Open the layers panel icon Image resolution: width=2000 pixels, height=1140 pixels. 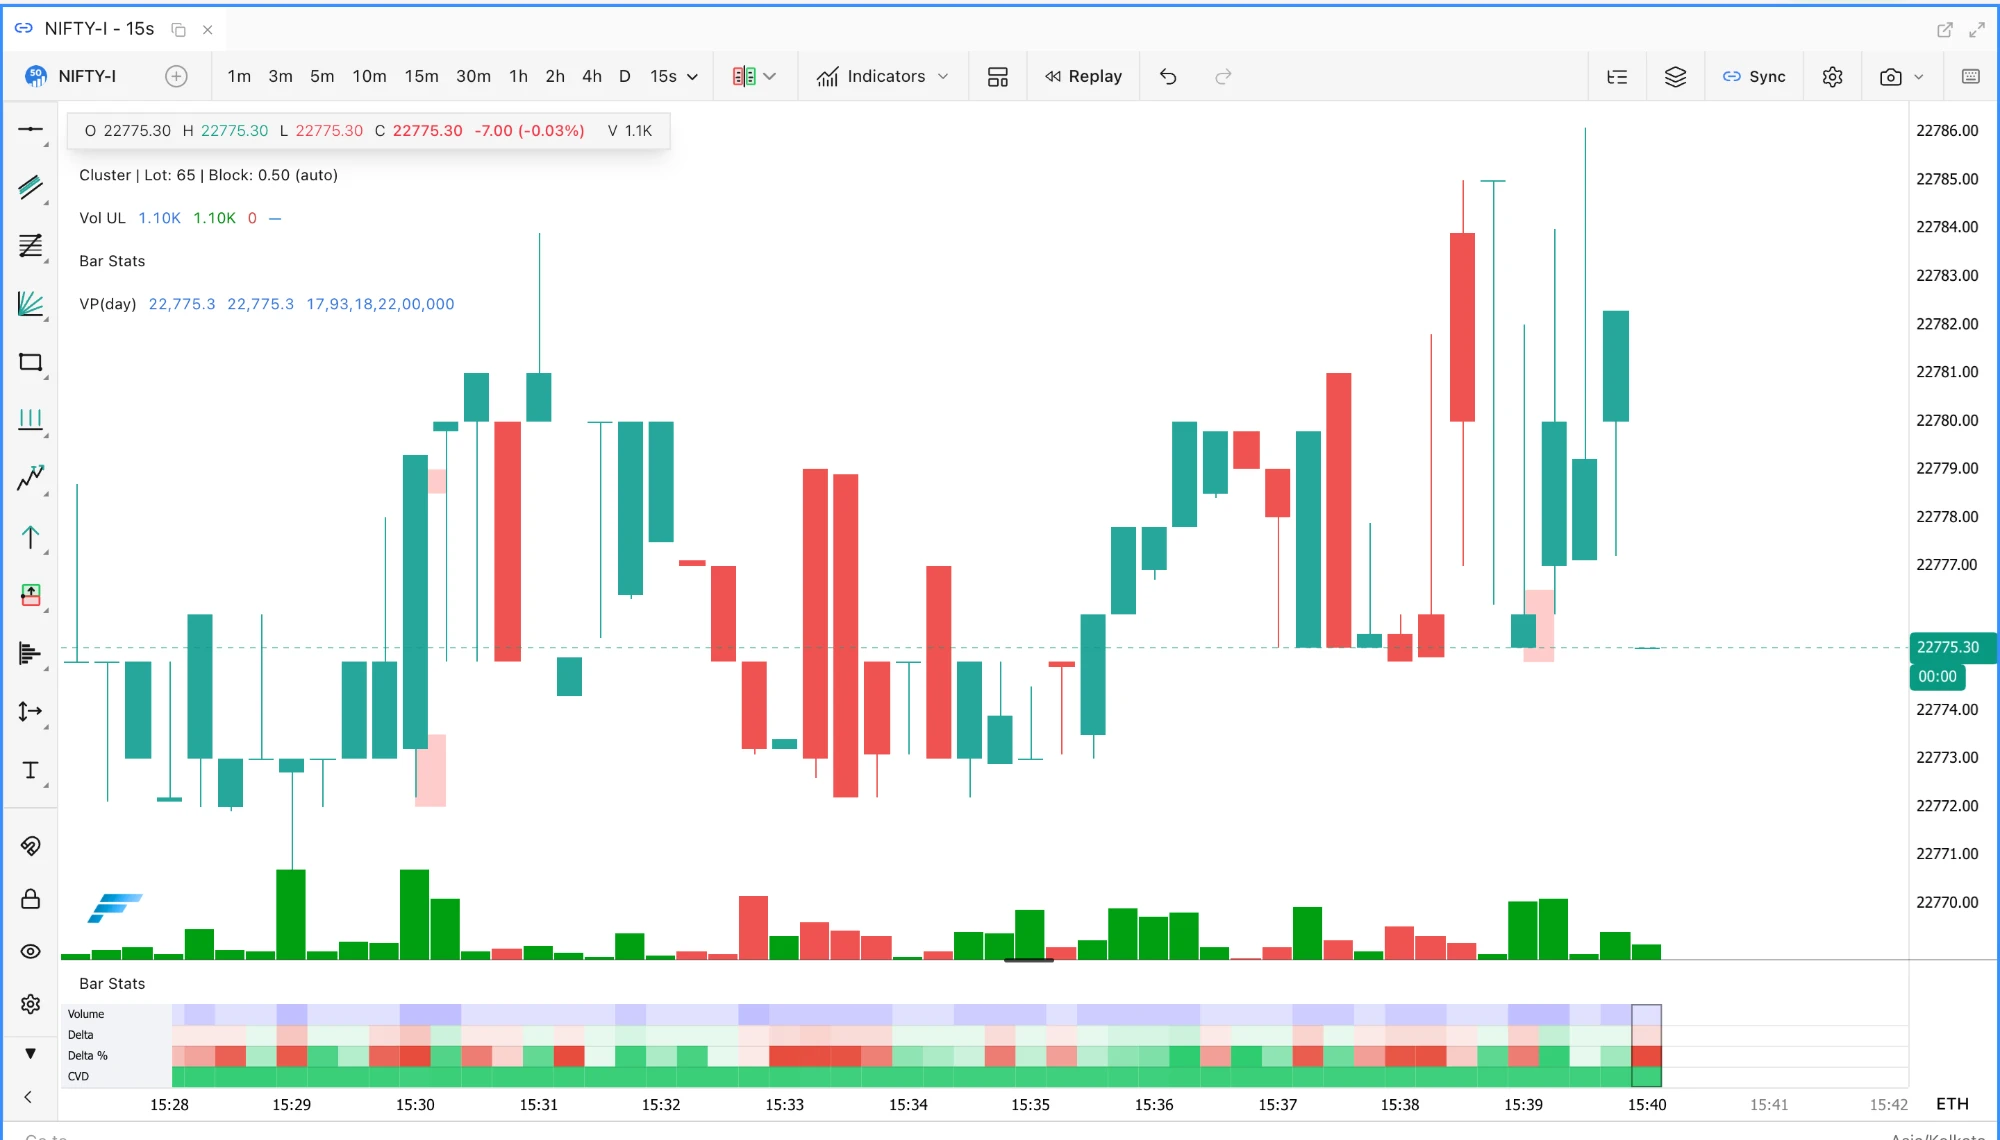pyautogui.click(x=1675, y=76)
